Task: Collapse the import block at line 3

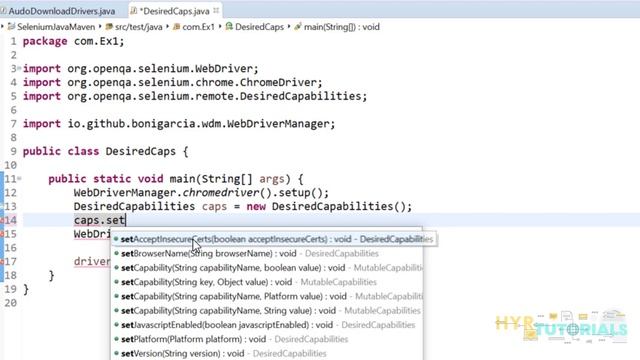Action: (x=19, y=68)
